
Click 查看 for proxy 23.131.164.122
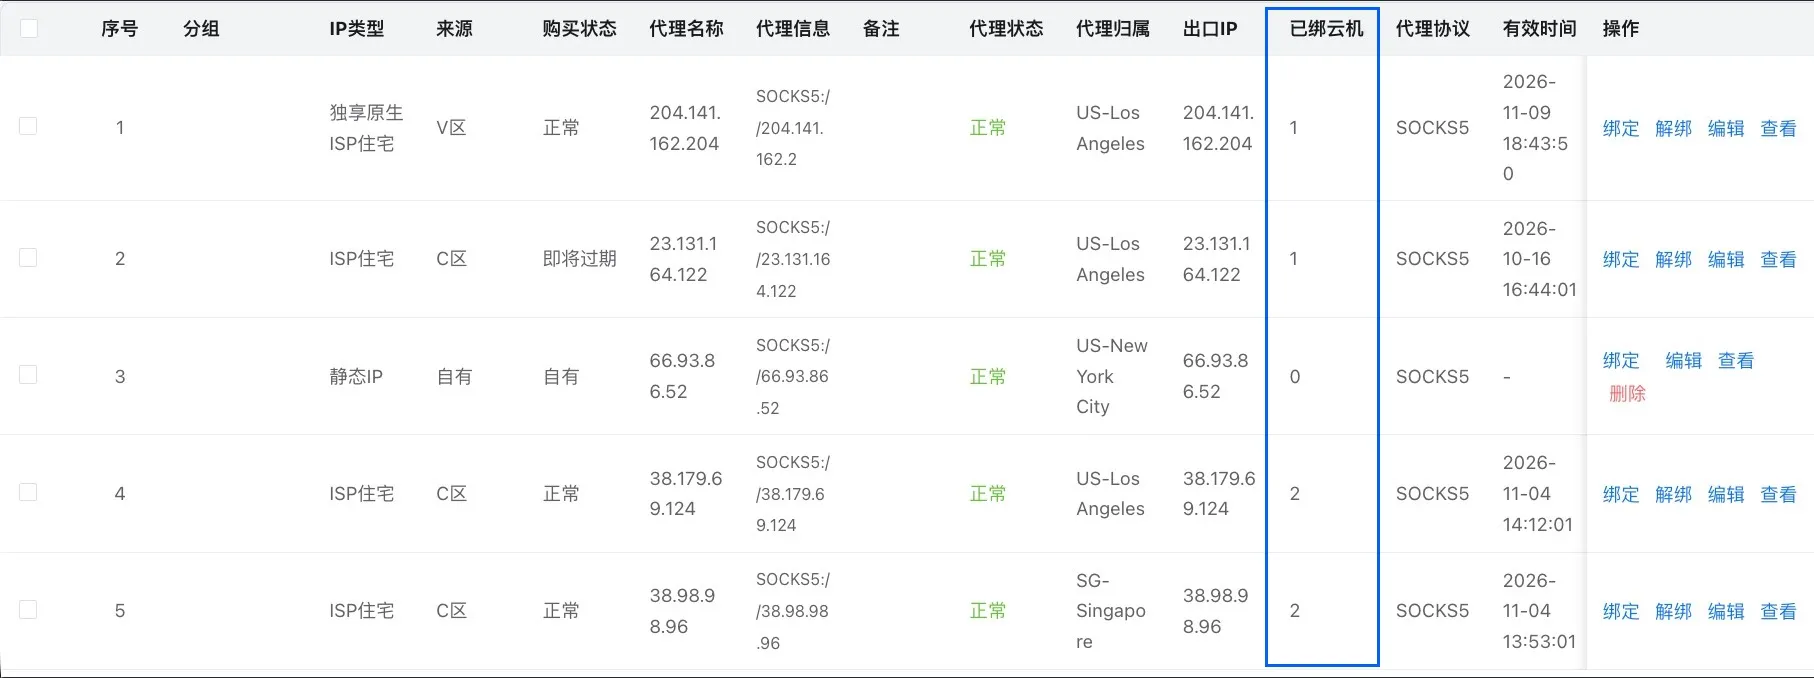[1778, 259]
